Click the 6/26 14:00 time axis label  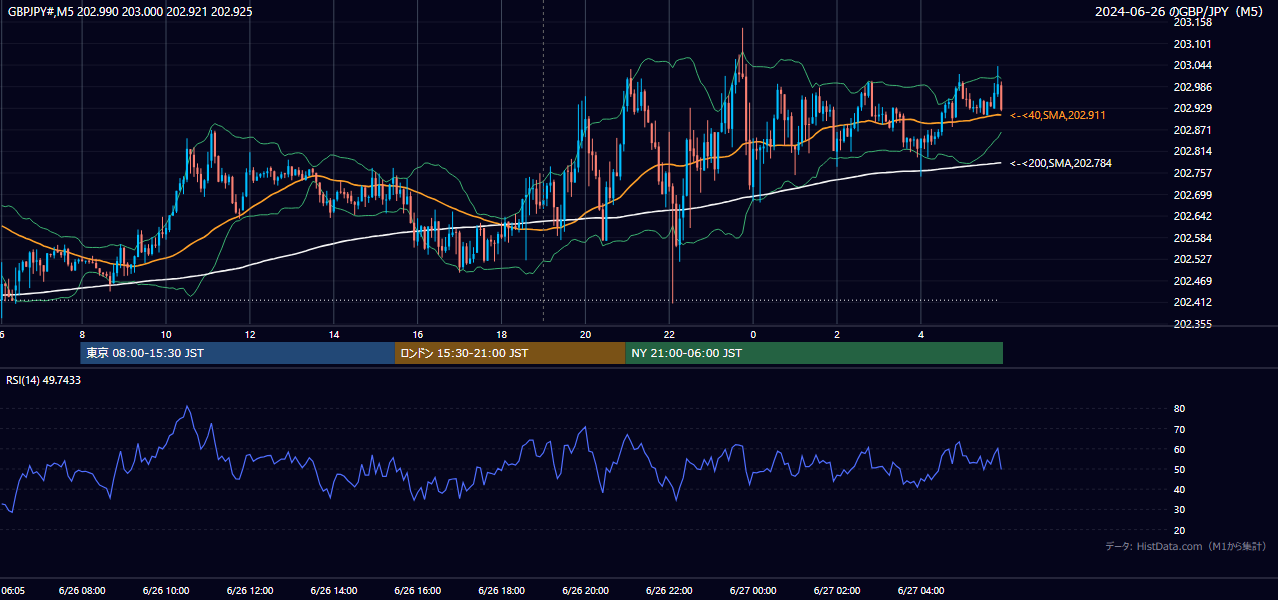[334, 591]
